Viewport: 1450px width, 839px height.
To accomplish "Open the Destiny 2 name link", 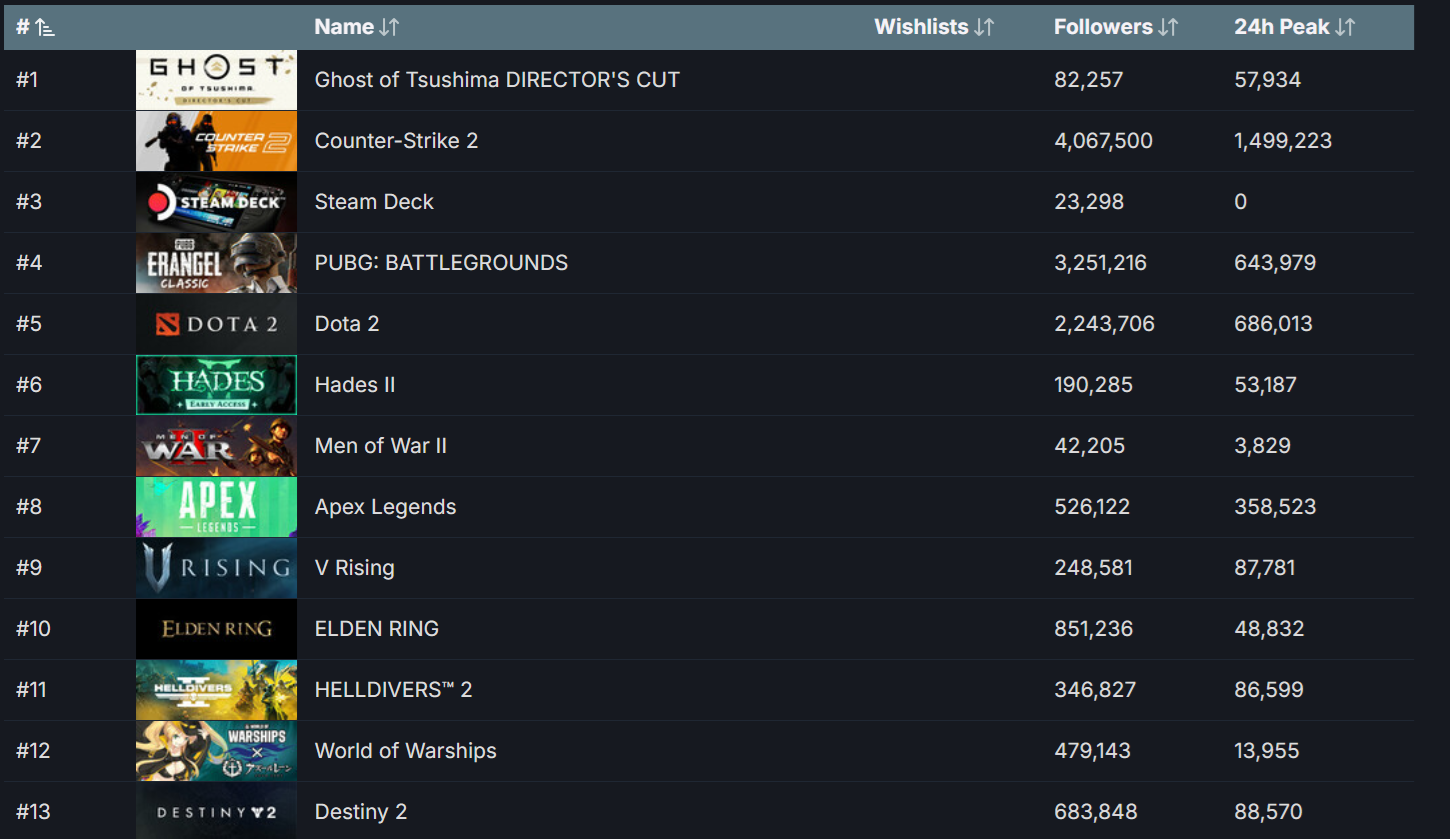I will click(x=360, y=812).
